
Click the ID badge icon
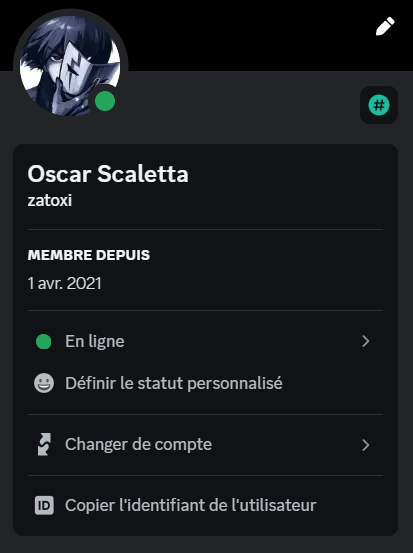pos(44,505)
